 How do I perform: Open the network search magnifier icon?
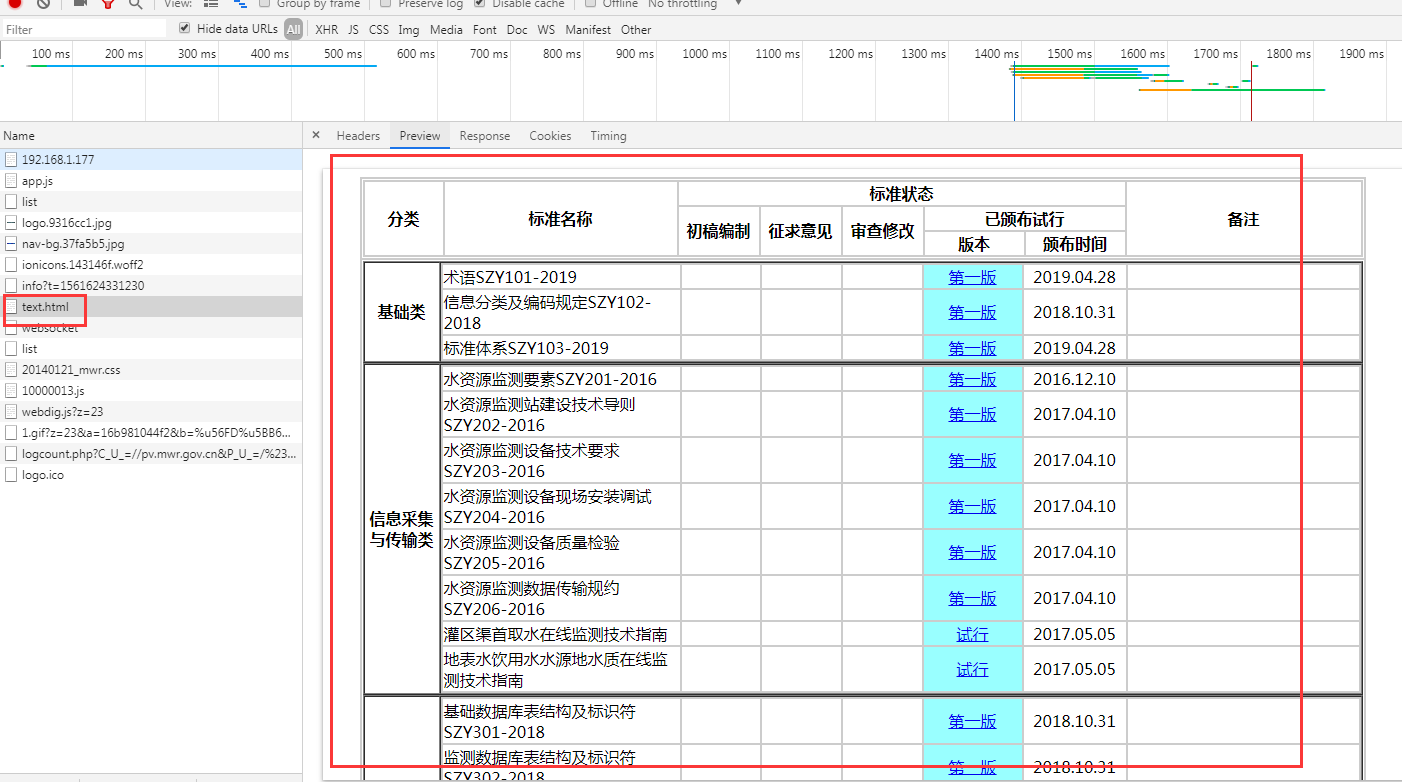[135, 5]
